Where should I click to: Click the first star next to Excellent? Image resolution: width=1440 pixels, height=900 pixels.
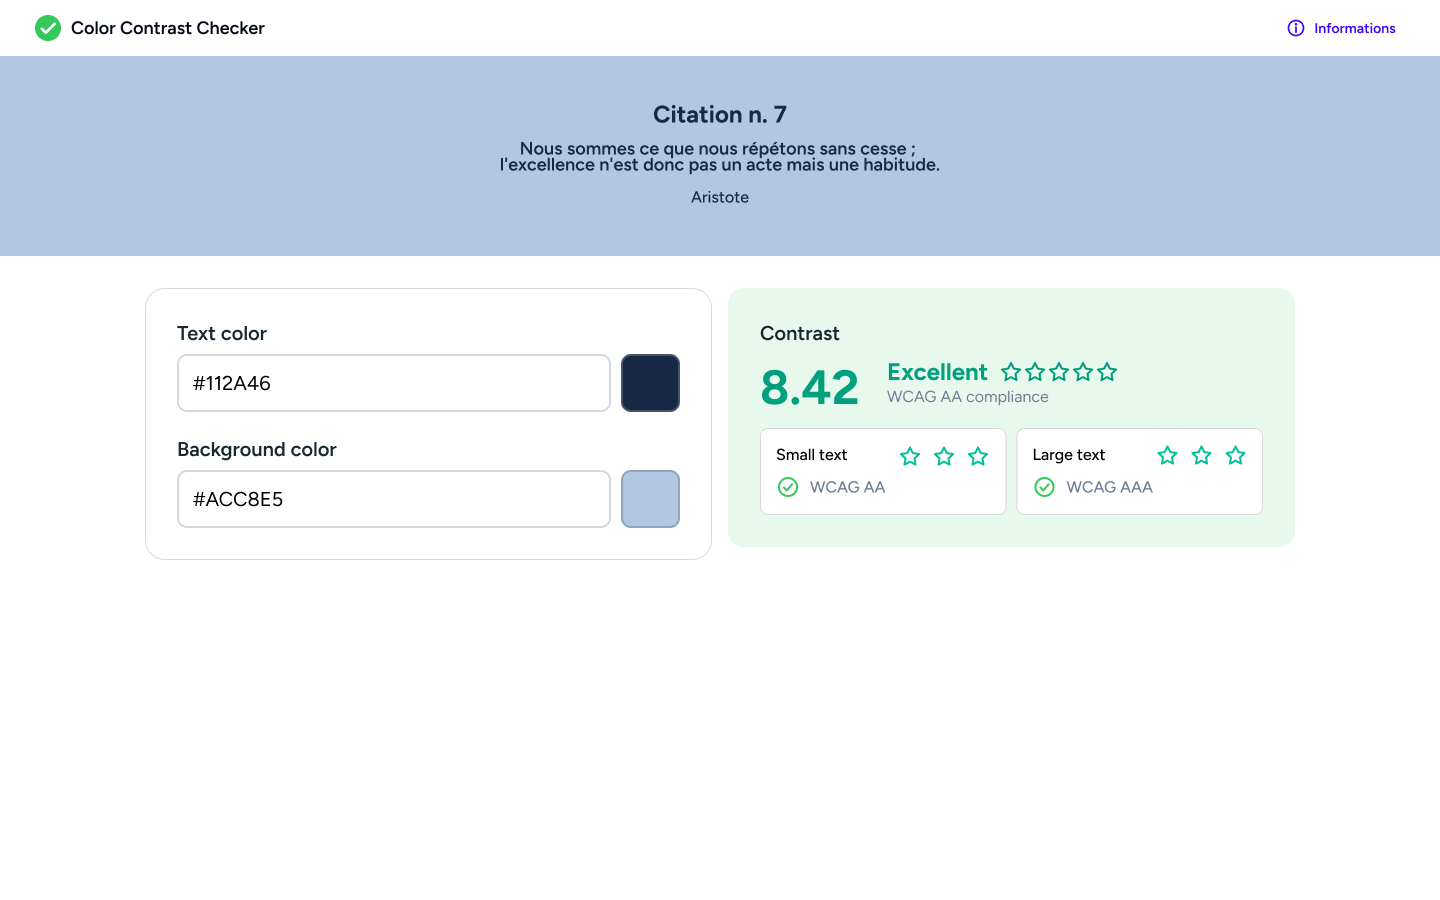[1011, 372]
